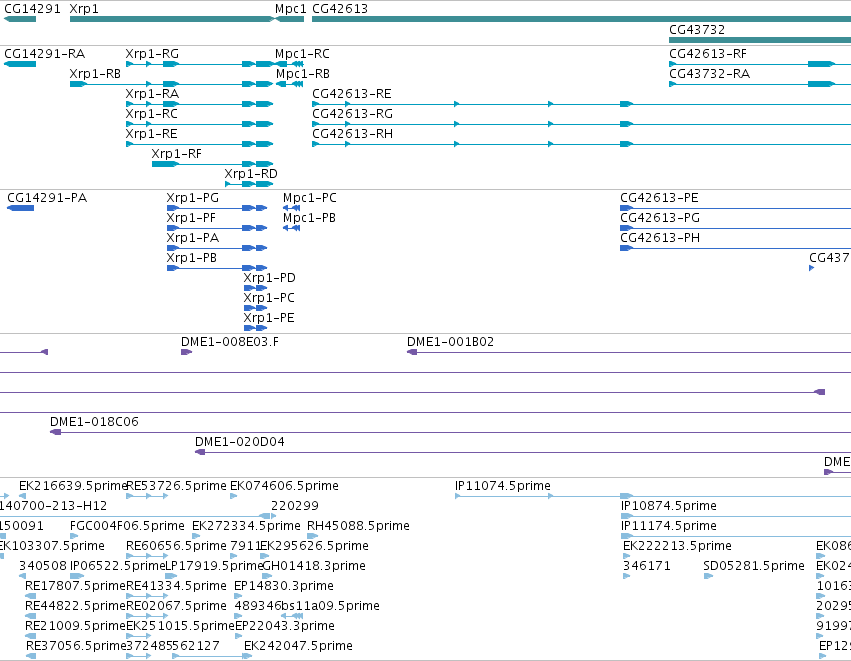Click transcript label CG42613-RG

[352, 114]
